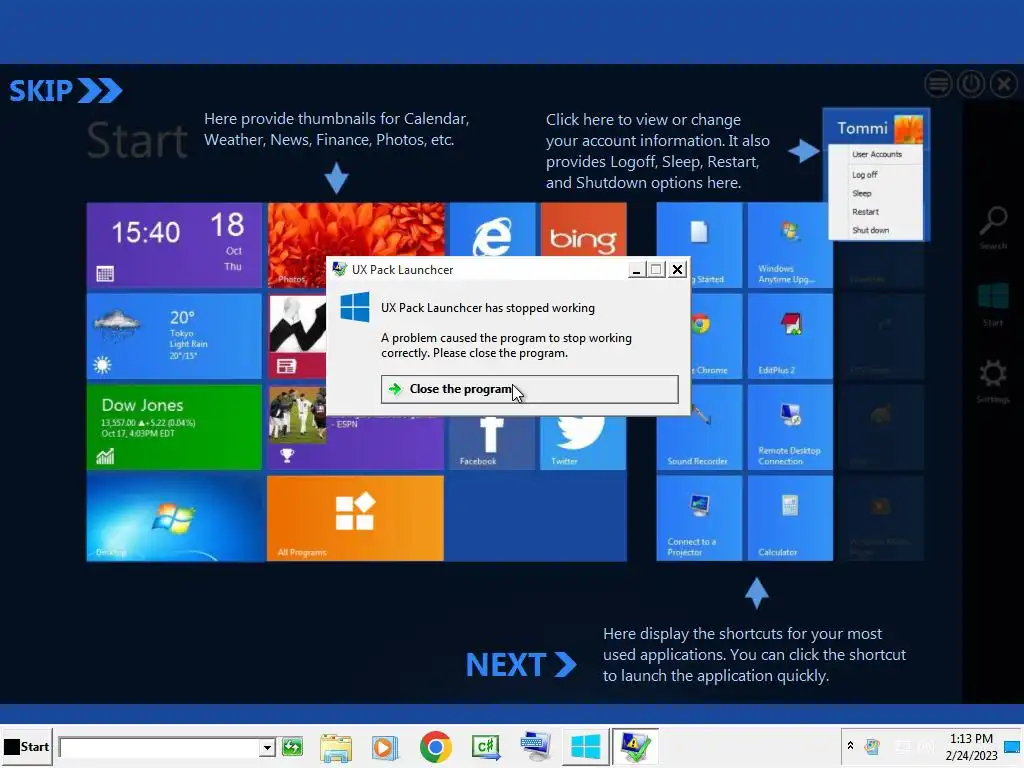Click the circular X icon at top right
This screenshot has height=768, width=1024.
(1004, 84)
